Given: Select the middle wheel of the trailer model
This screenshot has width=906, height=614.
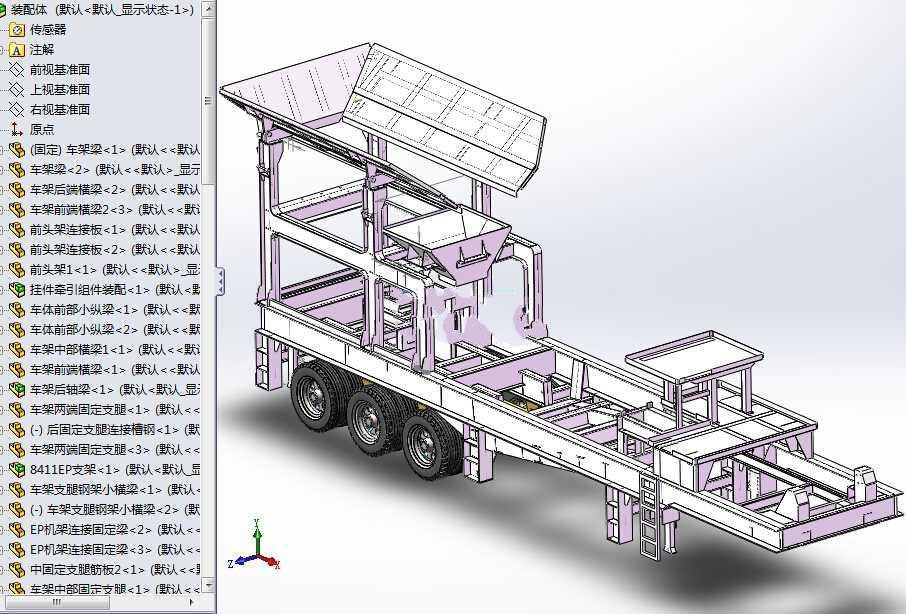Looking at the screenshot, I should click(370, 421).
